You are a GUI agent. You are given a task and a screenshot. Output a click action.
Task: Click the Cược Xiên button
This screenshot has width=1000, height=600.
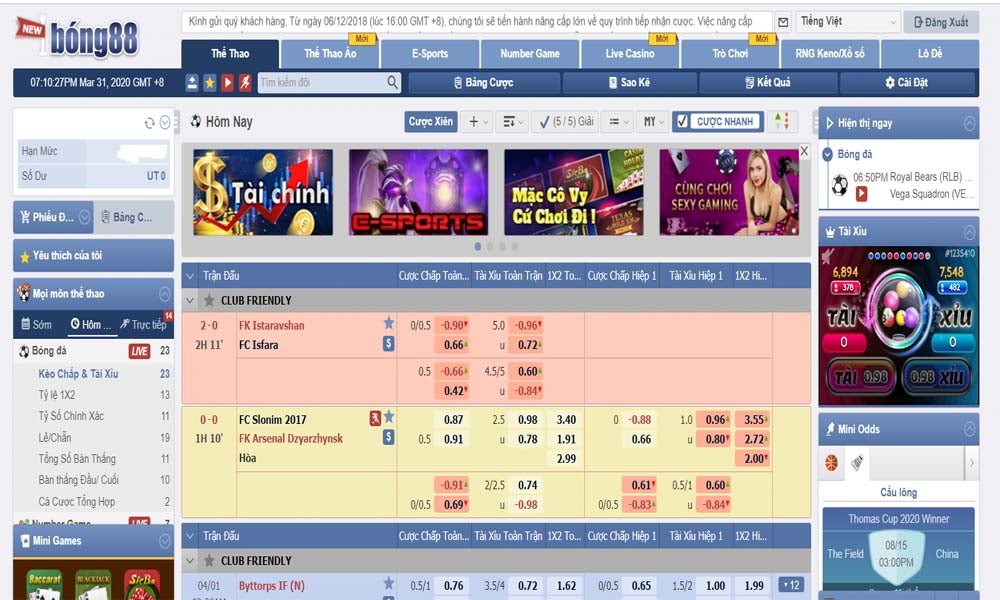point(431,122)
